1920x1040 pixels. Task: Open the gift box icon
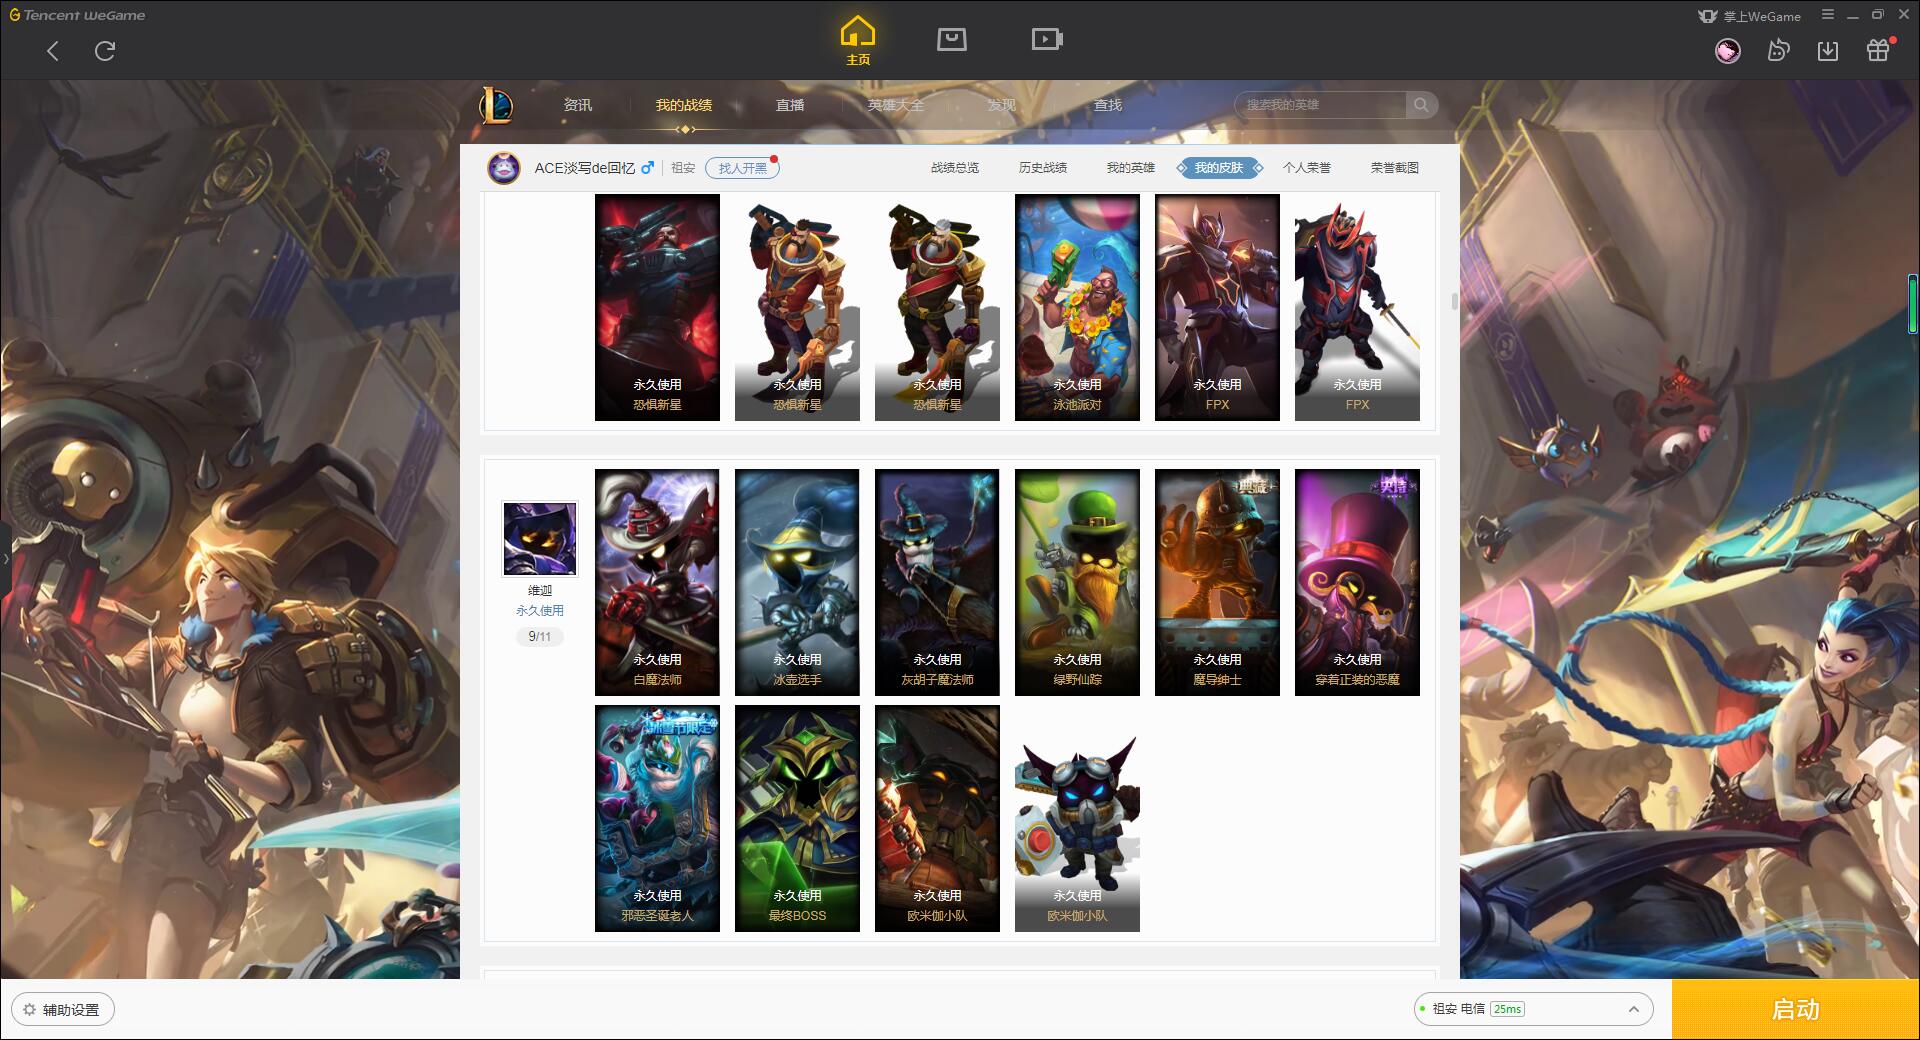pyautogui.click(x=1878, y=50)
